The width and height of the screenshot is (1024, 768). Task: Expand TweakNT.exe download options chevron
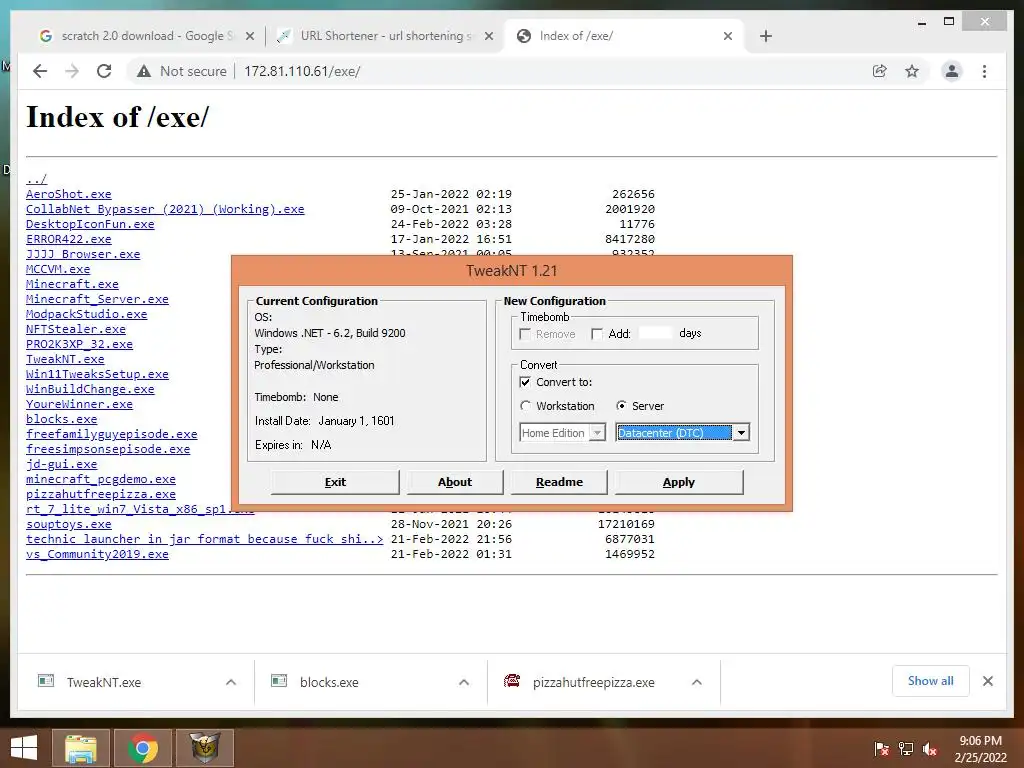(x=231, y=682)
